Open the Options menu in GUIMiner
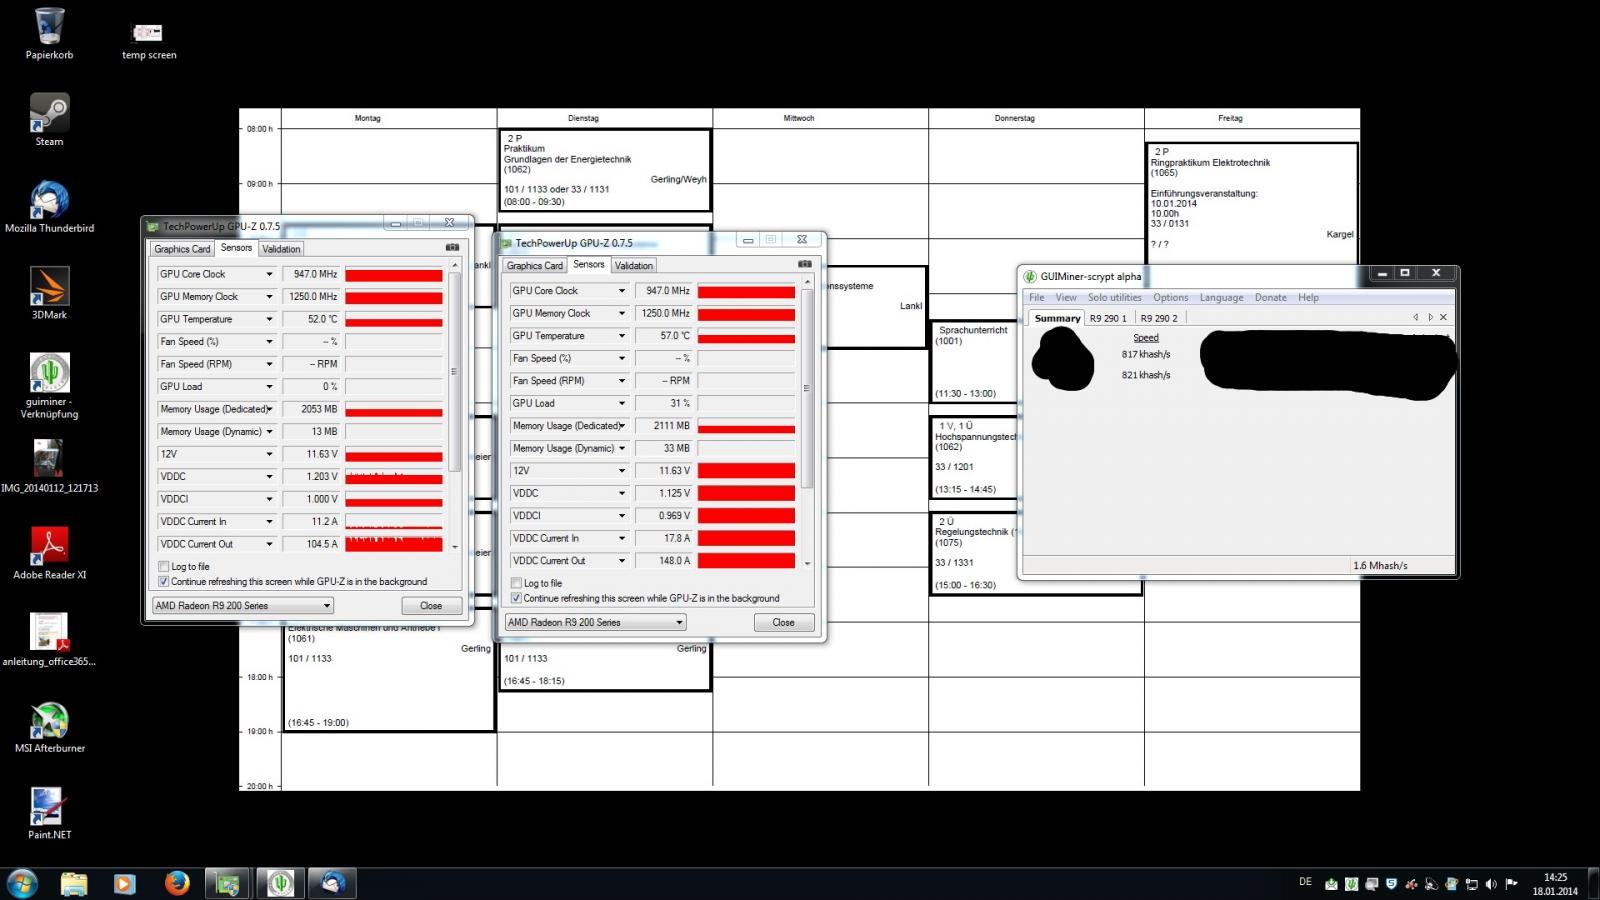This screenshot has width=1600, height=900. [1170, 297]
